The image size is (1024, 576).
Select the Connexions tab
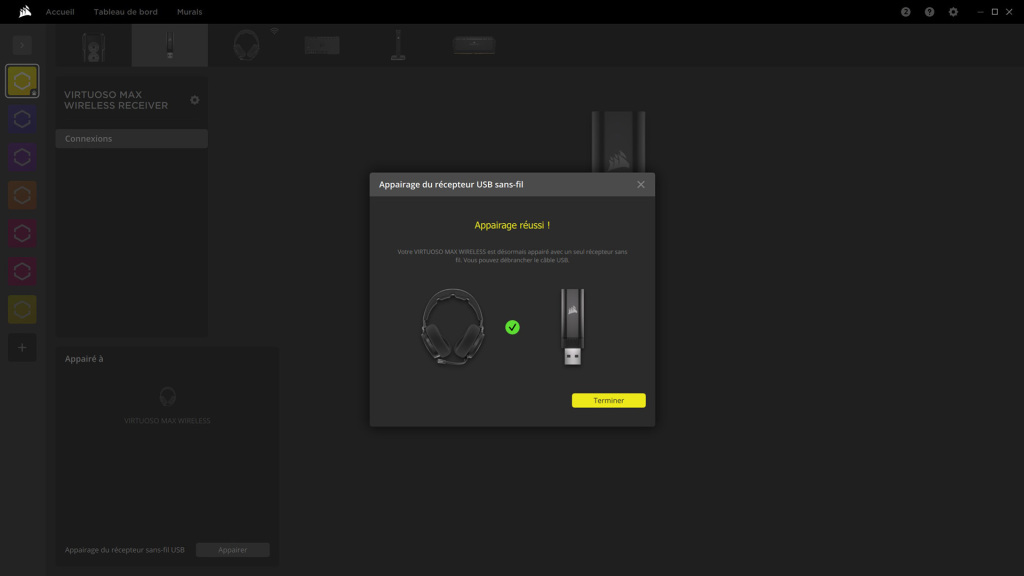click(131, 138)
